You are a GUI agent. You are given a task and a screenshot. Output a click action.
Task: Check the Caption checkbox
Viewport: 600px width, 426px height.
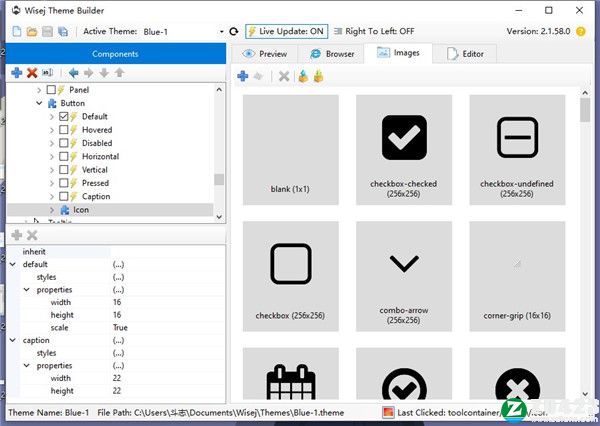(x=64, y=196)
